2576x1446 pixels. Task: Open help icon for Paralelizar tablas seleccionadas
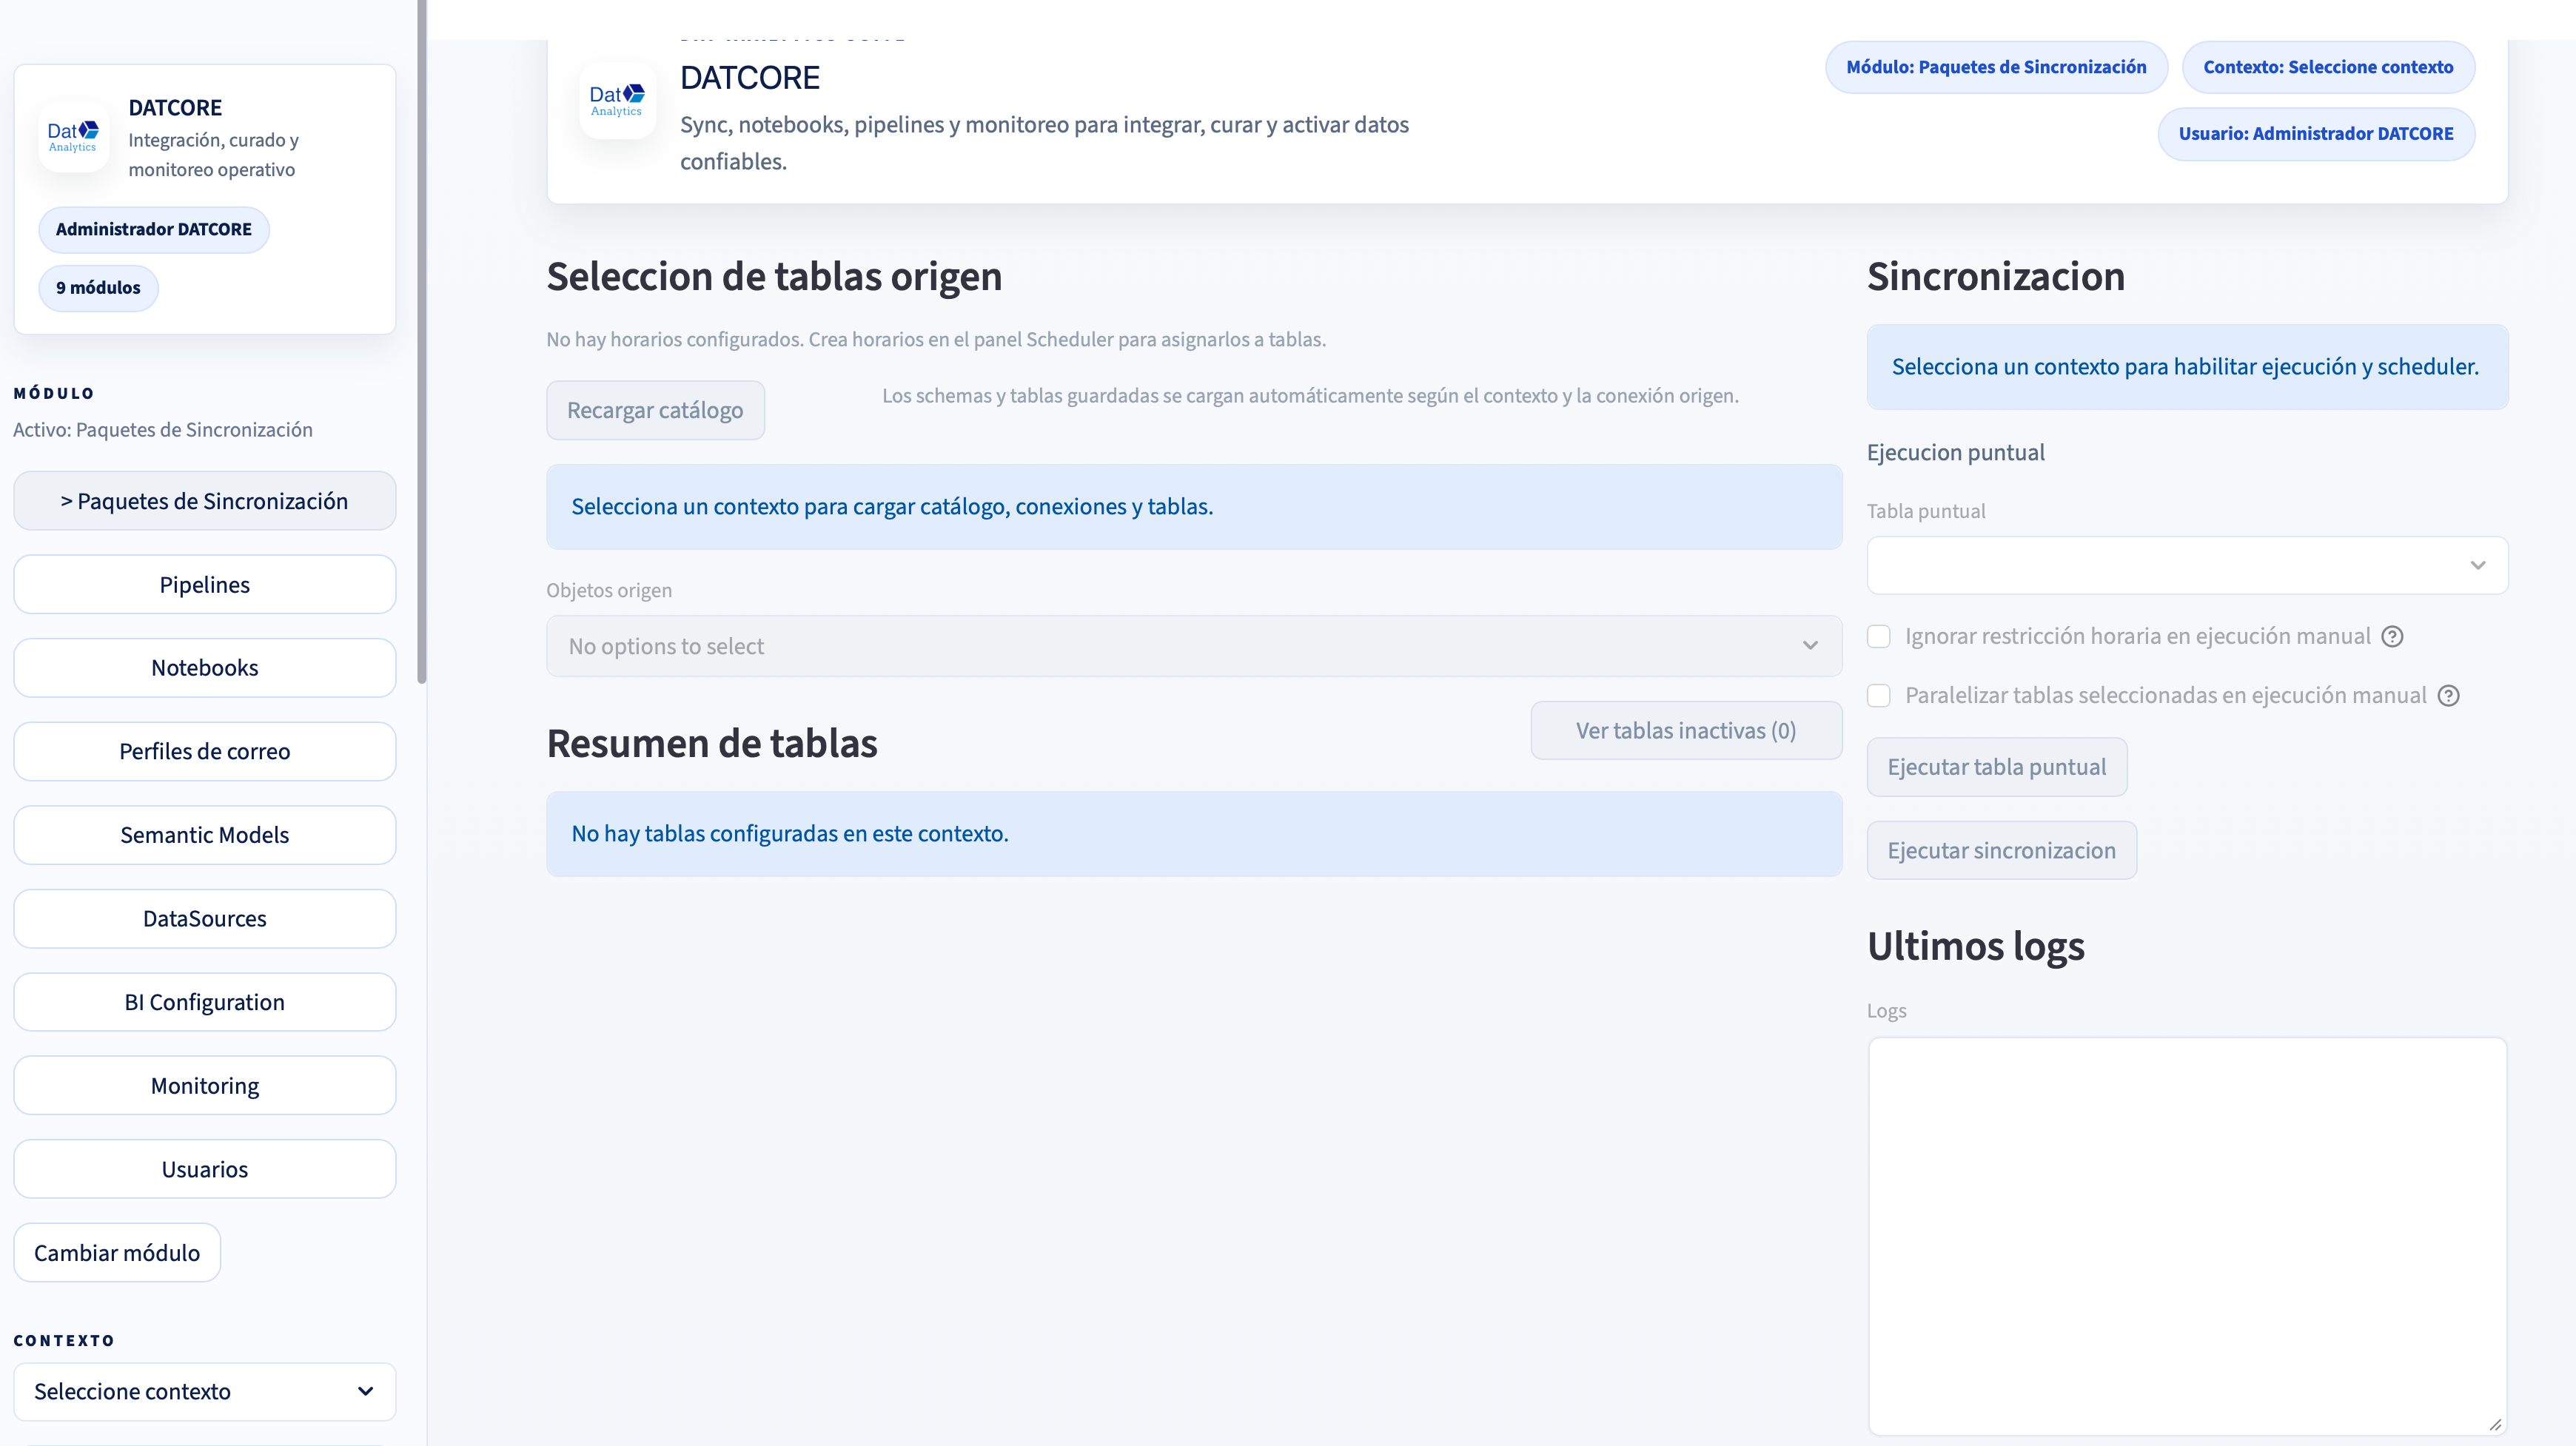[x=2448, y=696]
